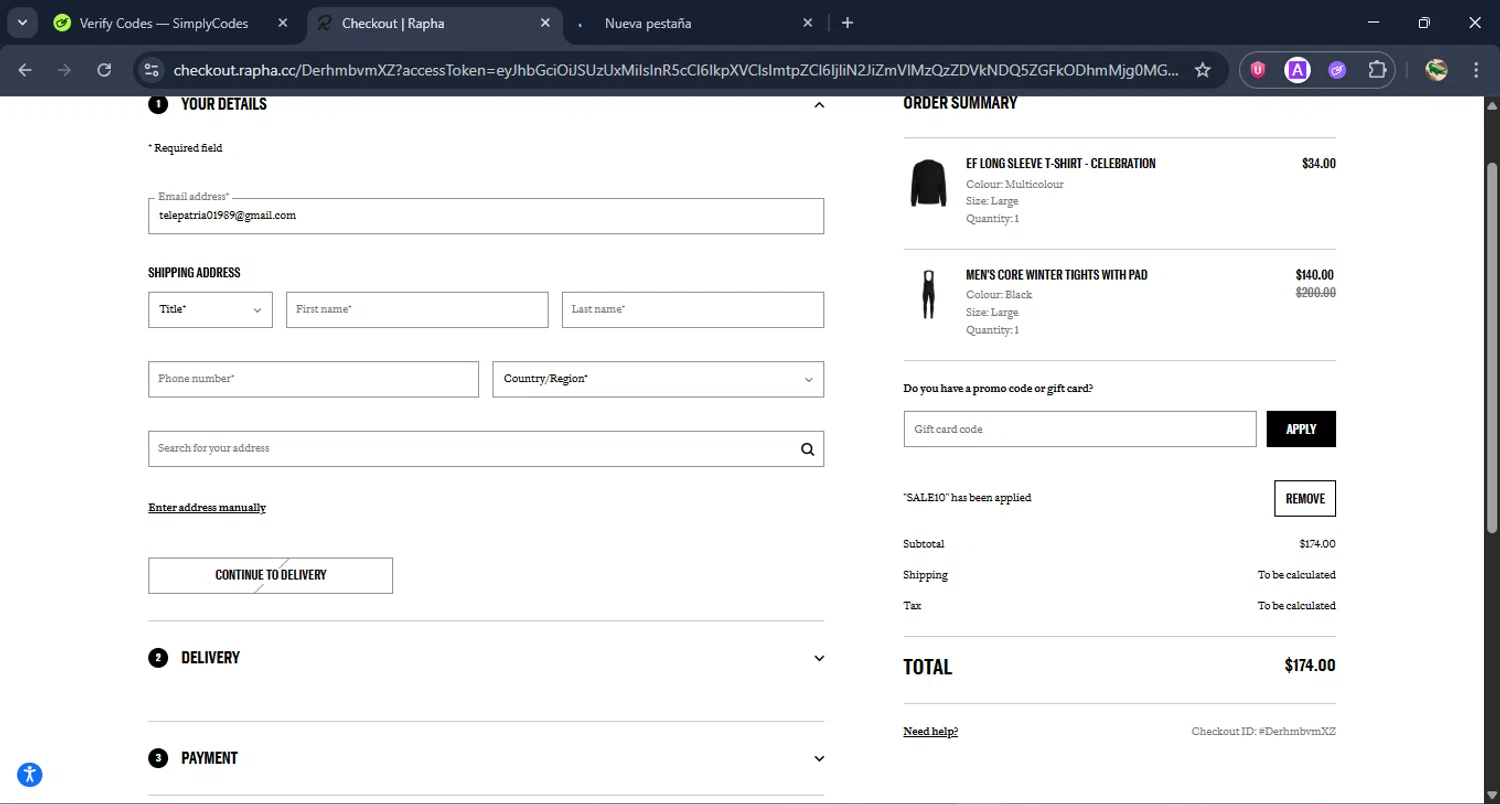Collapse the Your Details section chevron
Screen dimensions: 1500x804
(819, 104)
